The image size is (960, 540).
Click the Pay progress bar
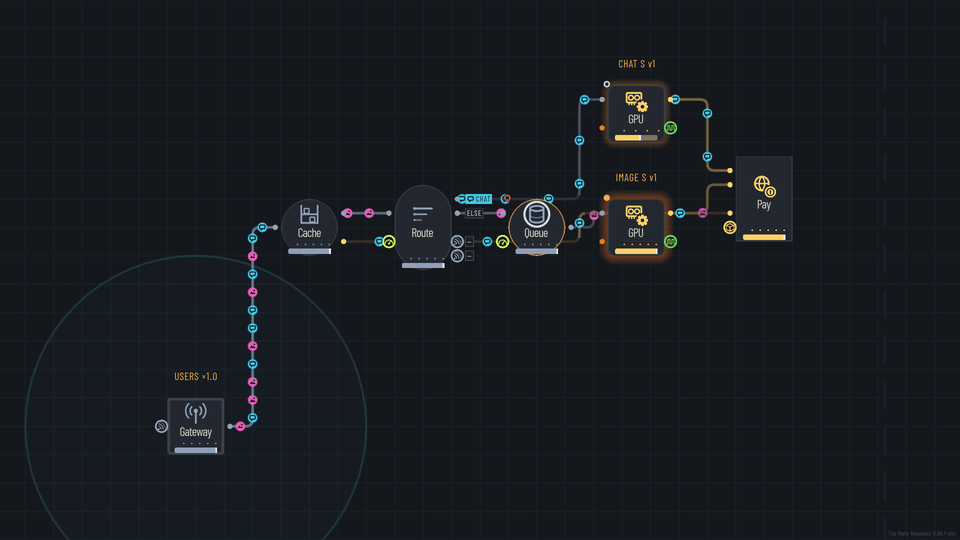click(x=763, y=237)
